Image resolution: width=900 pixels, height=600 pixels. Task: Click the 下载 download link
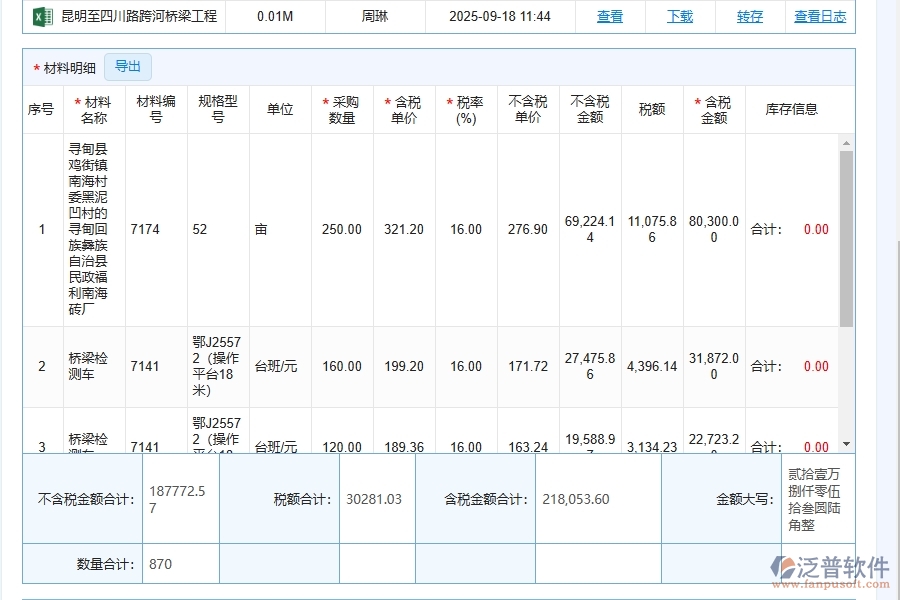point(680,16)
